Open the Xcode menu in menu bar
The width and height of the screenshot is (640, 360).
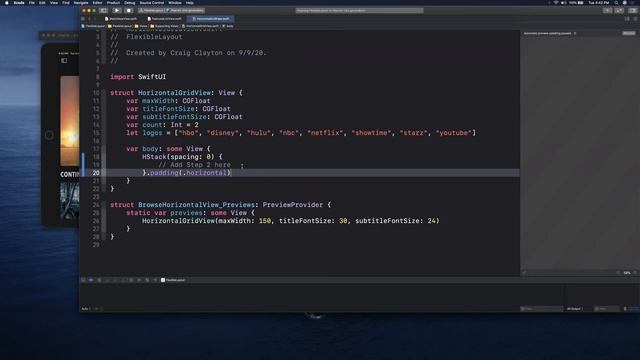click(19, 2)
